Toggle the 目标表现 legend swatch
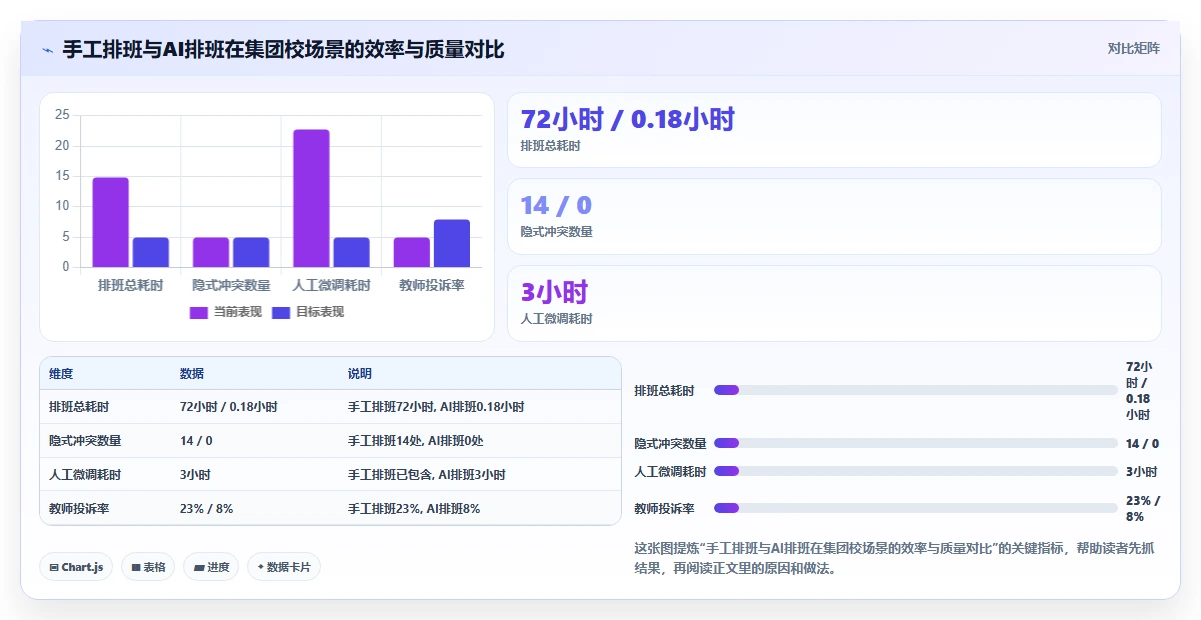Viewport: 1201px width, 620px height. click(x=281, y=312)
